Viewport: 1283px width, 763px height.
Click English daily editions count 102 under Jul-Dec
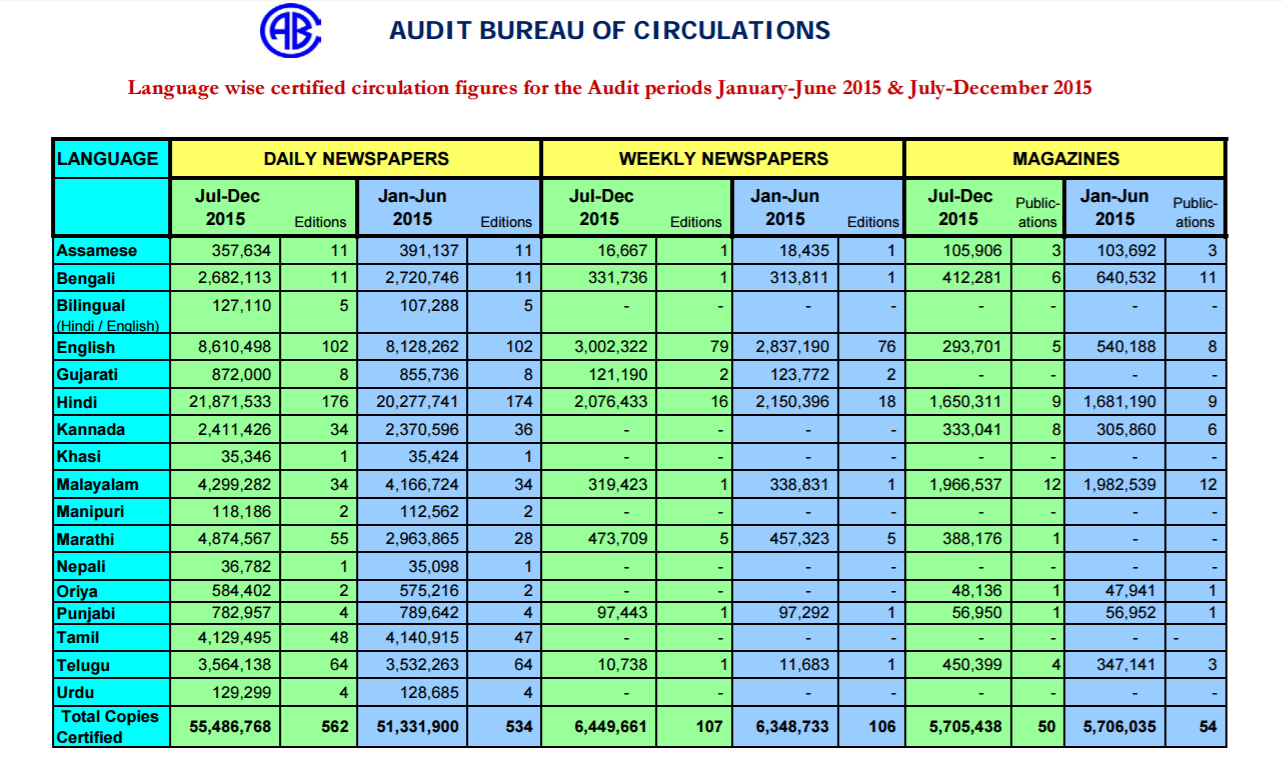(x=336, y=348)
